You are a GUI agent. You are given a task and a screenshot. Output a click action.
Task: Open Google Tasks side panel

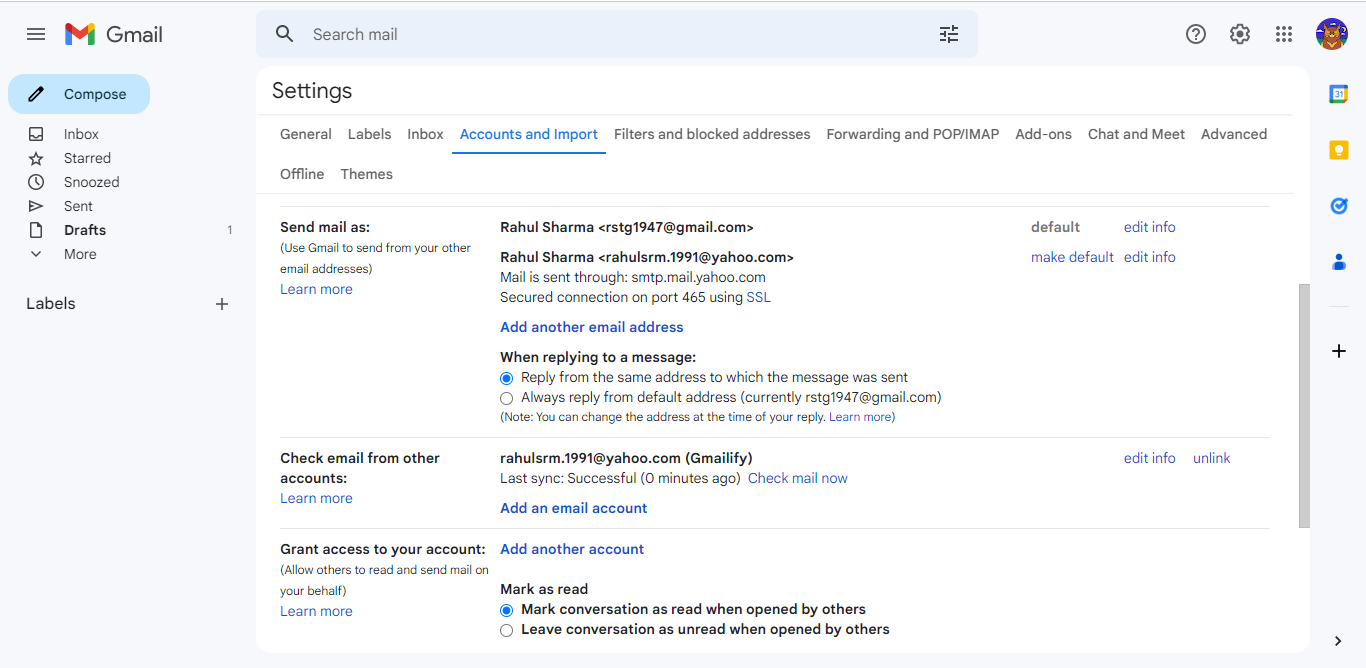click(1339, 206)
